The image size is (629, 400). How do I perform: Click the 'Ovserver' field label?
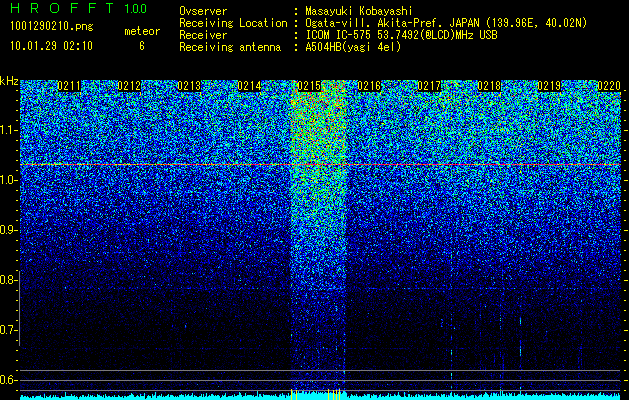(203, 11)
